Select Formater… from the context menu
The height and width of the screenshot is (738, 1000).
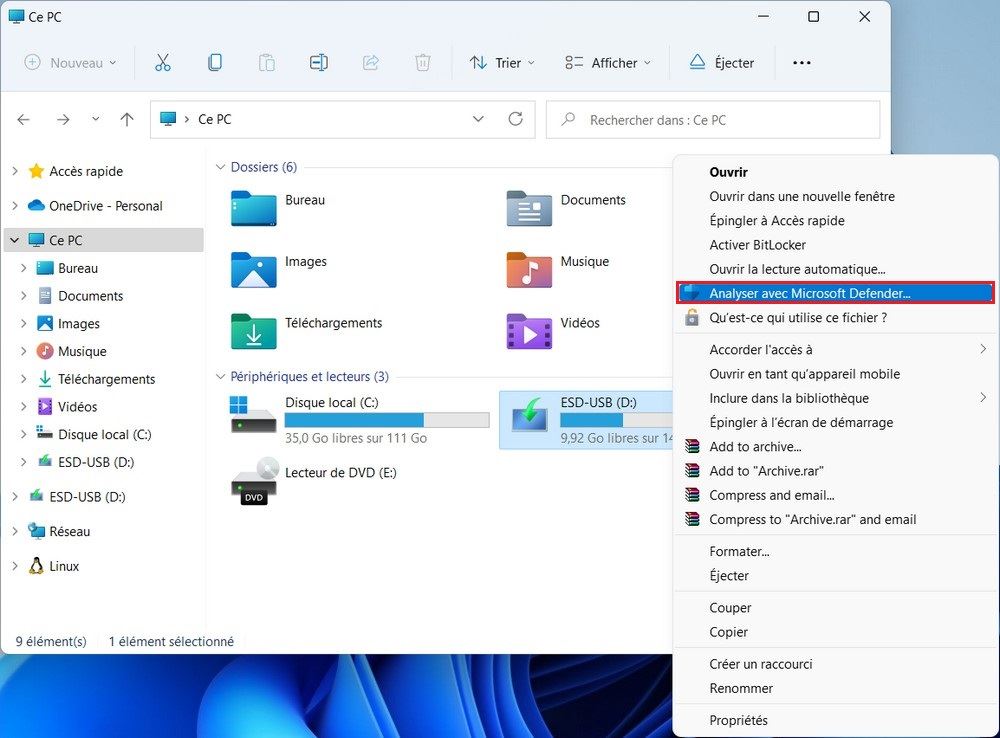739,551
